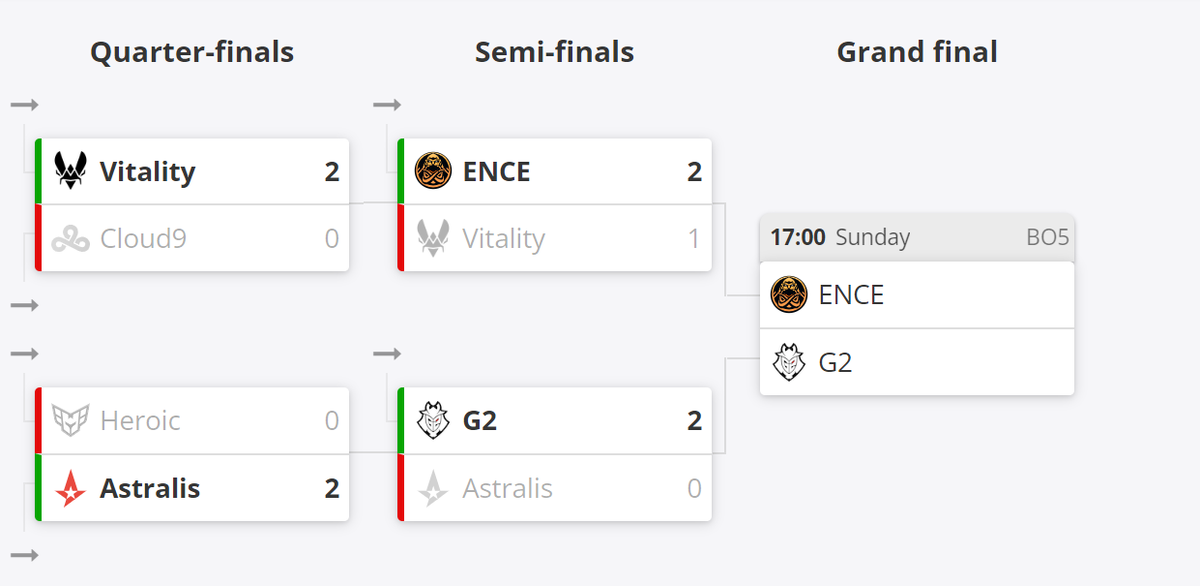Click the G2 logo in grand final

point(789,362)
